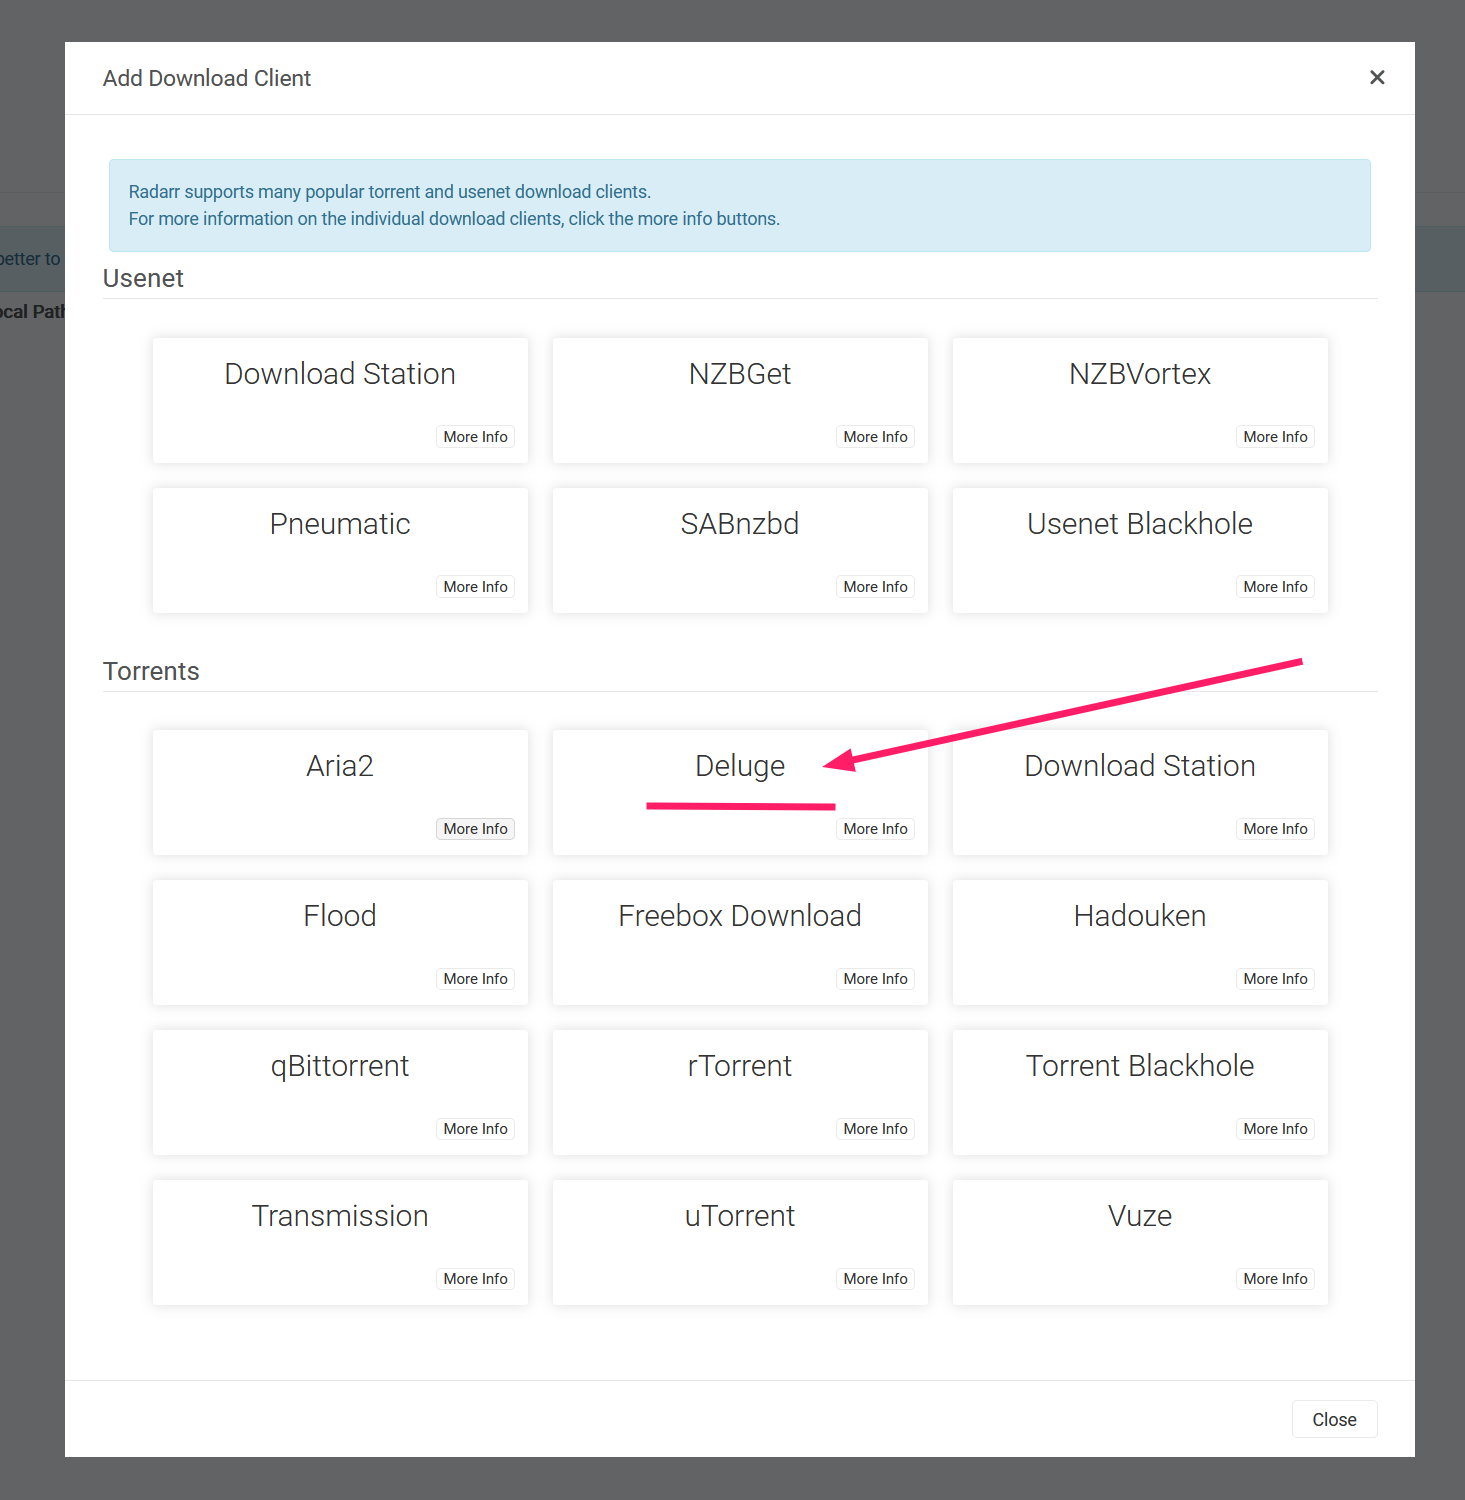This screenshot has height=1500, width=1465.
Task: Open More Info for Vuze
Action: (1275, 1279)
